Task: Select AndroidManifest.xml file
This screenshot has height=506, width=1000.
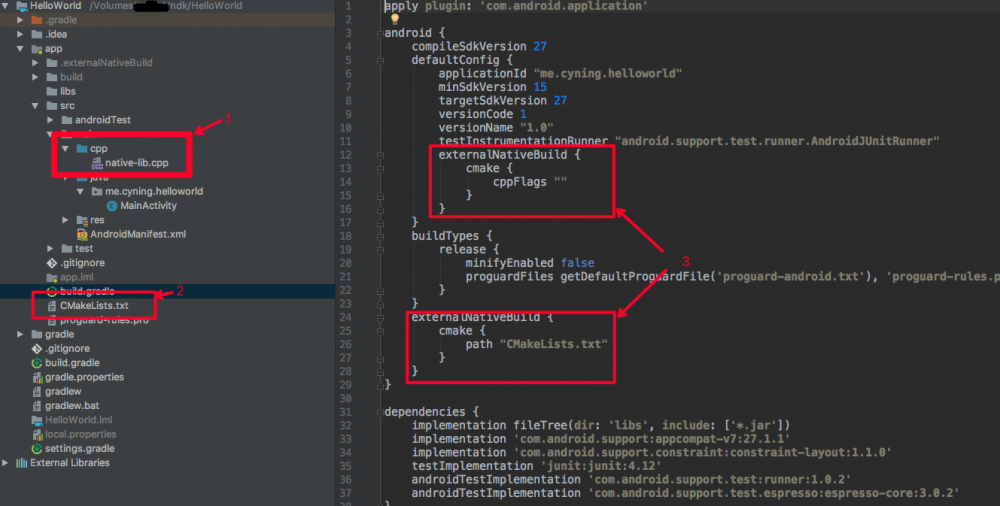Action: tap(138, 235)
